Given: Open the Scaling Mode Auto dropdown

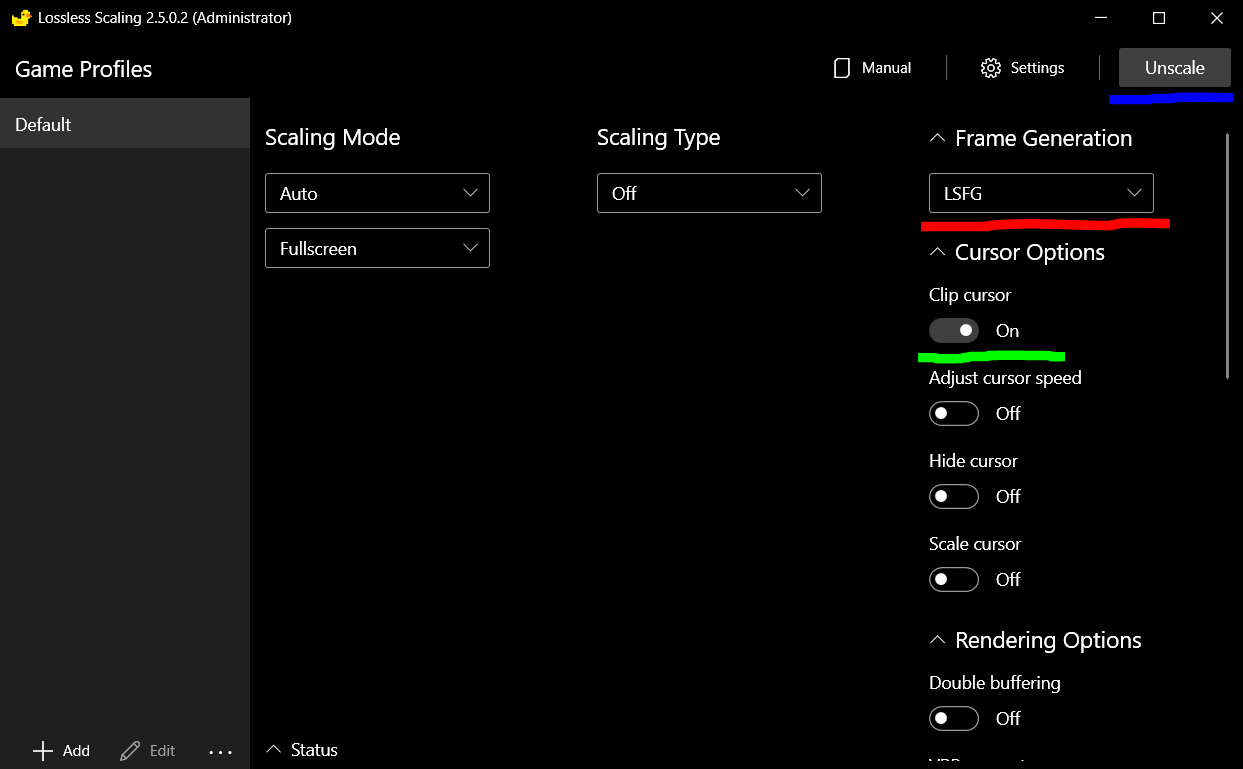Looking at the screenshot, I should click(377, 193).
